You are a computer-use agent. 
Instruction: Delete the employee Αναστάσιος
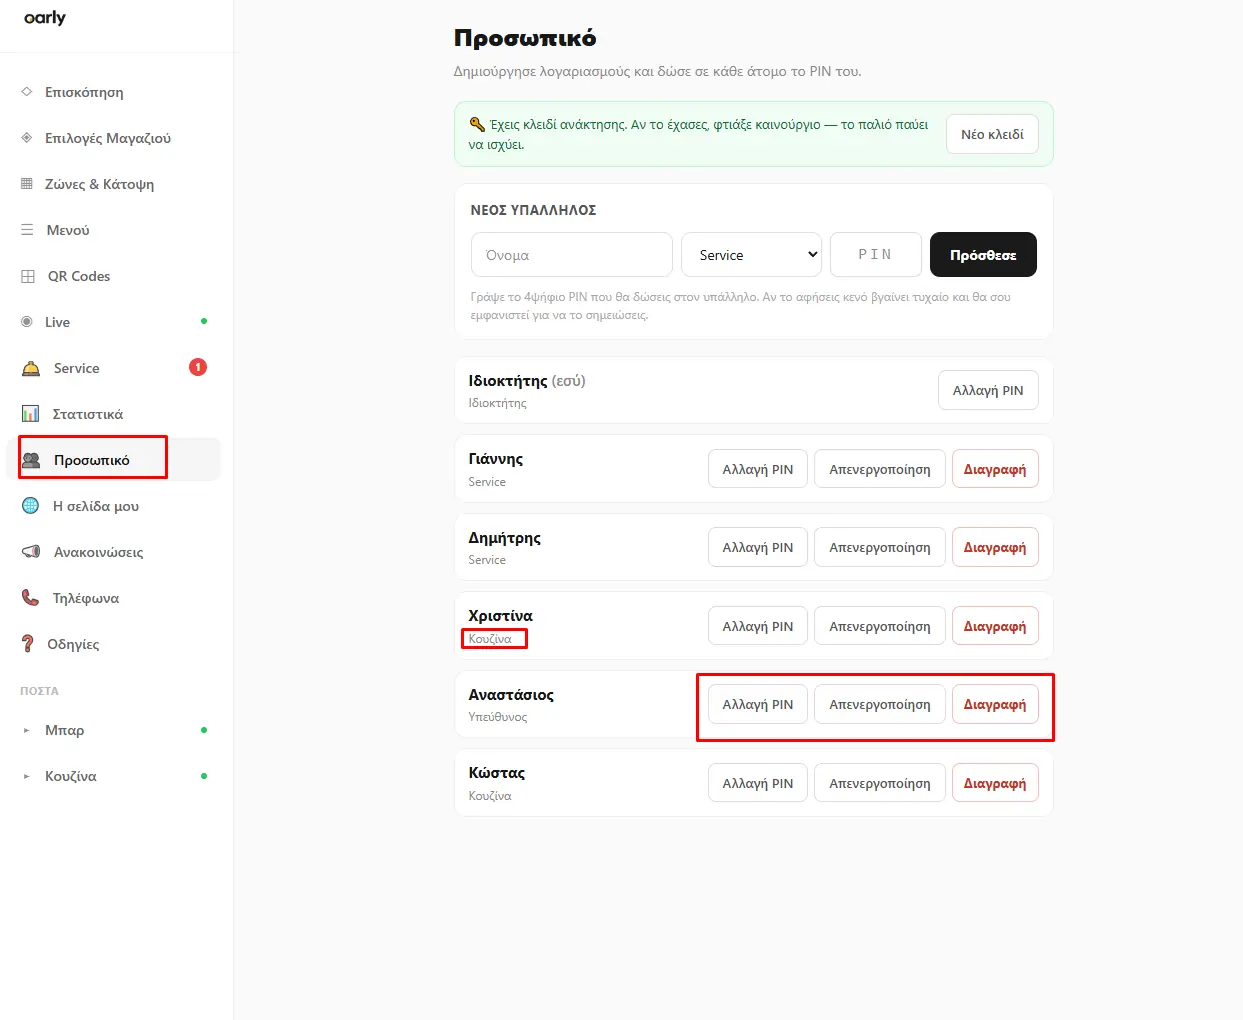pos(995,704)
